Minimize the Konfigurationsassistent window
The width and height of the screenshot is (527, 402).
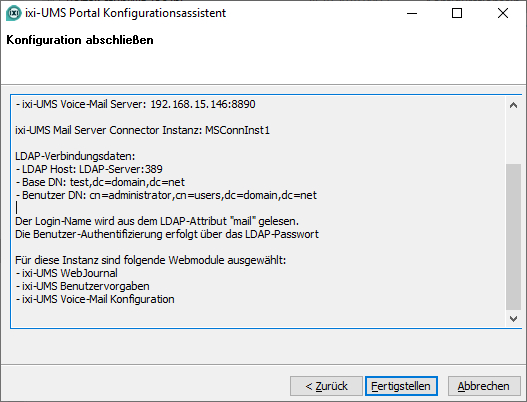coord(412,13)
